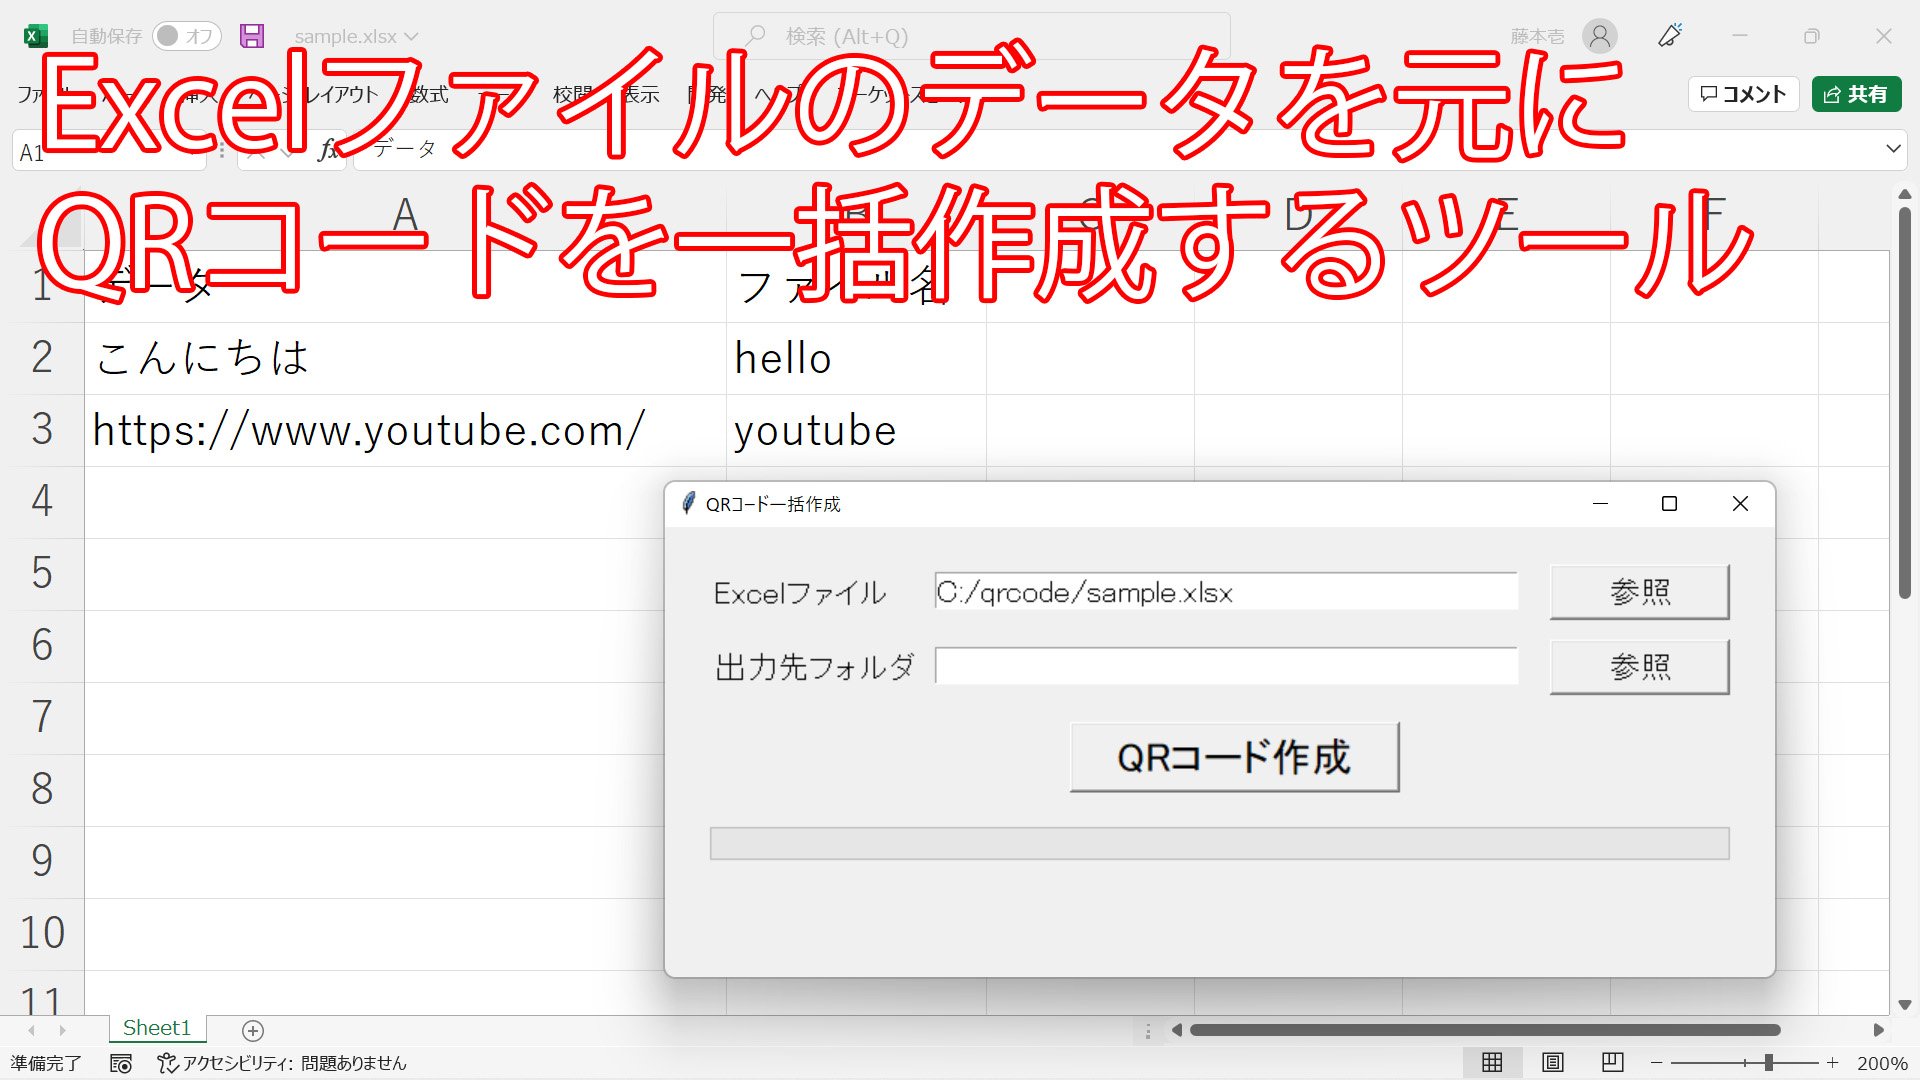
Task: Select row 2 header
Action: click(42, 358)
